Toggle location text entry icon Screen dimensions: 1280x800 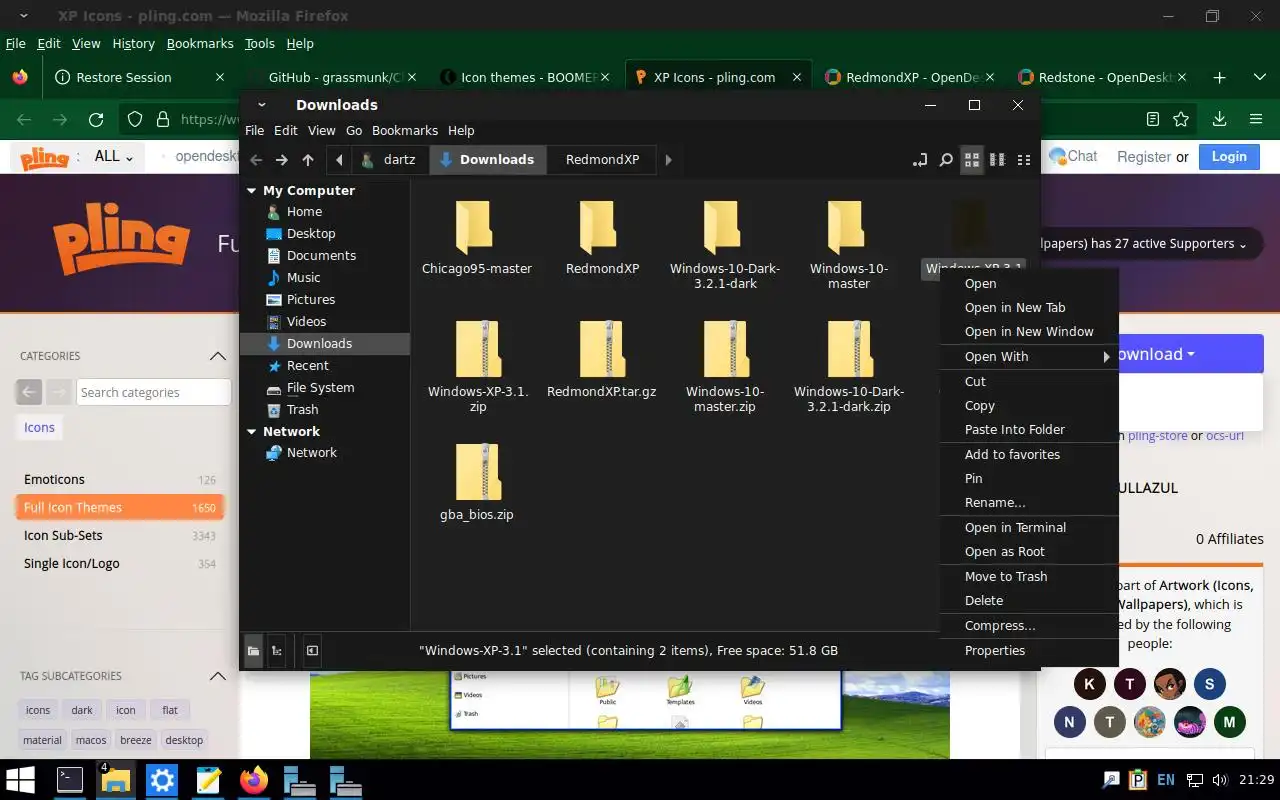pos(921,160)
